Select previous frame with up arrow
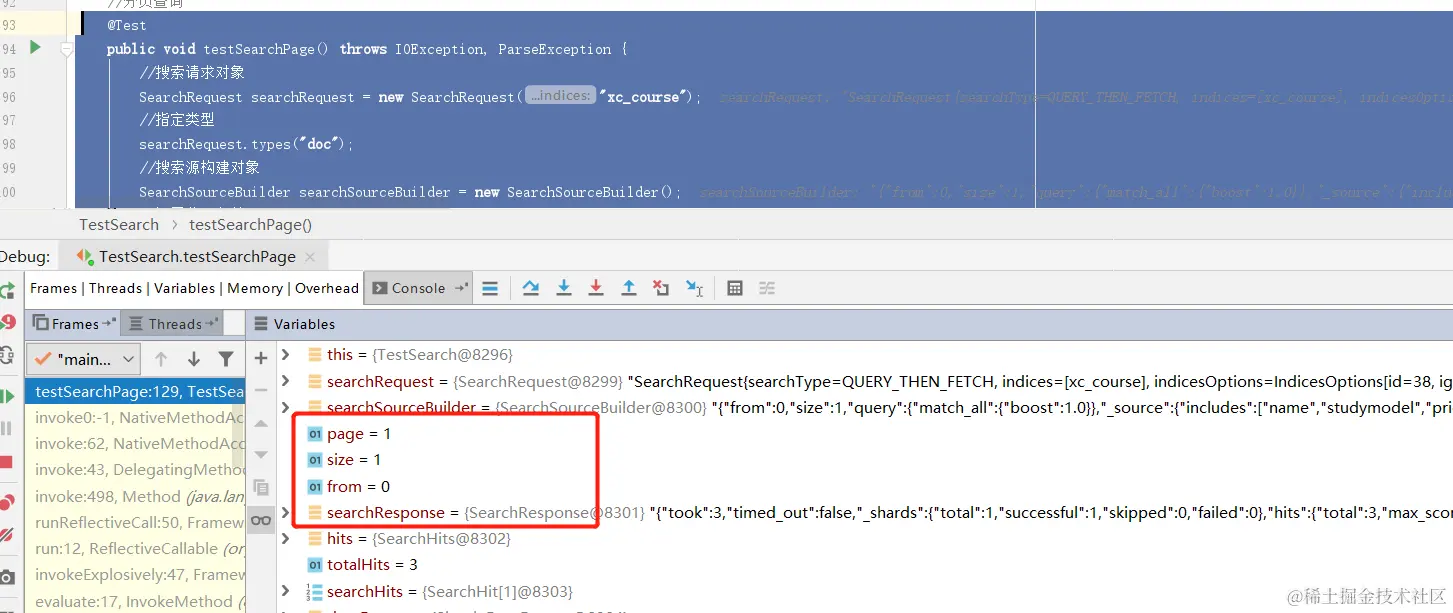 (x=161, y=359)
